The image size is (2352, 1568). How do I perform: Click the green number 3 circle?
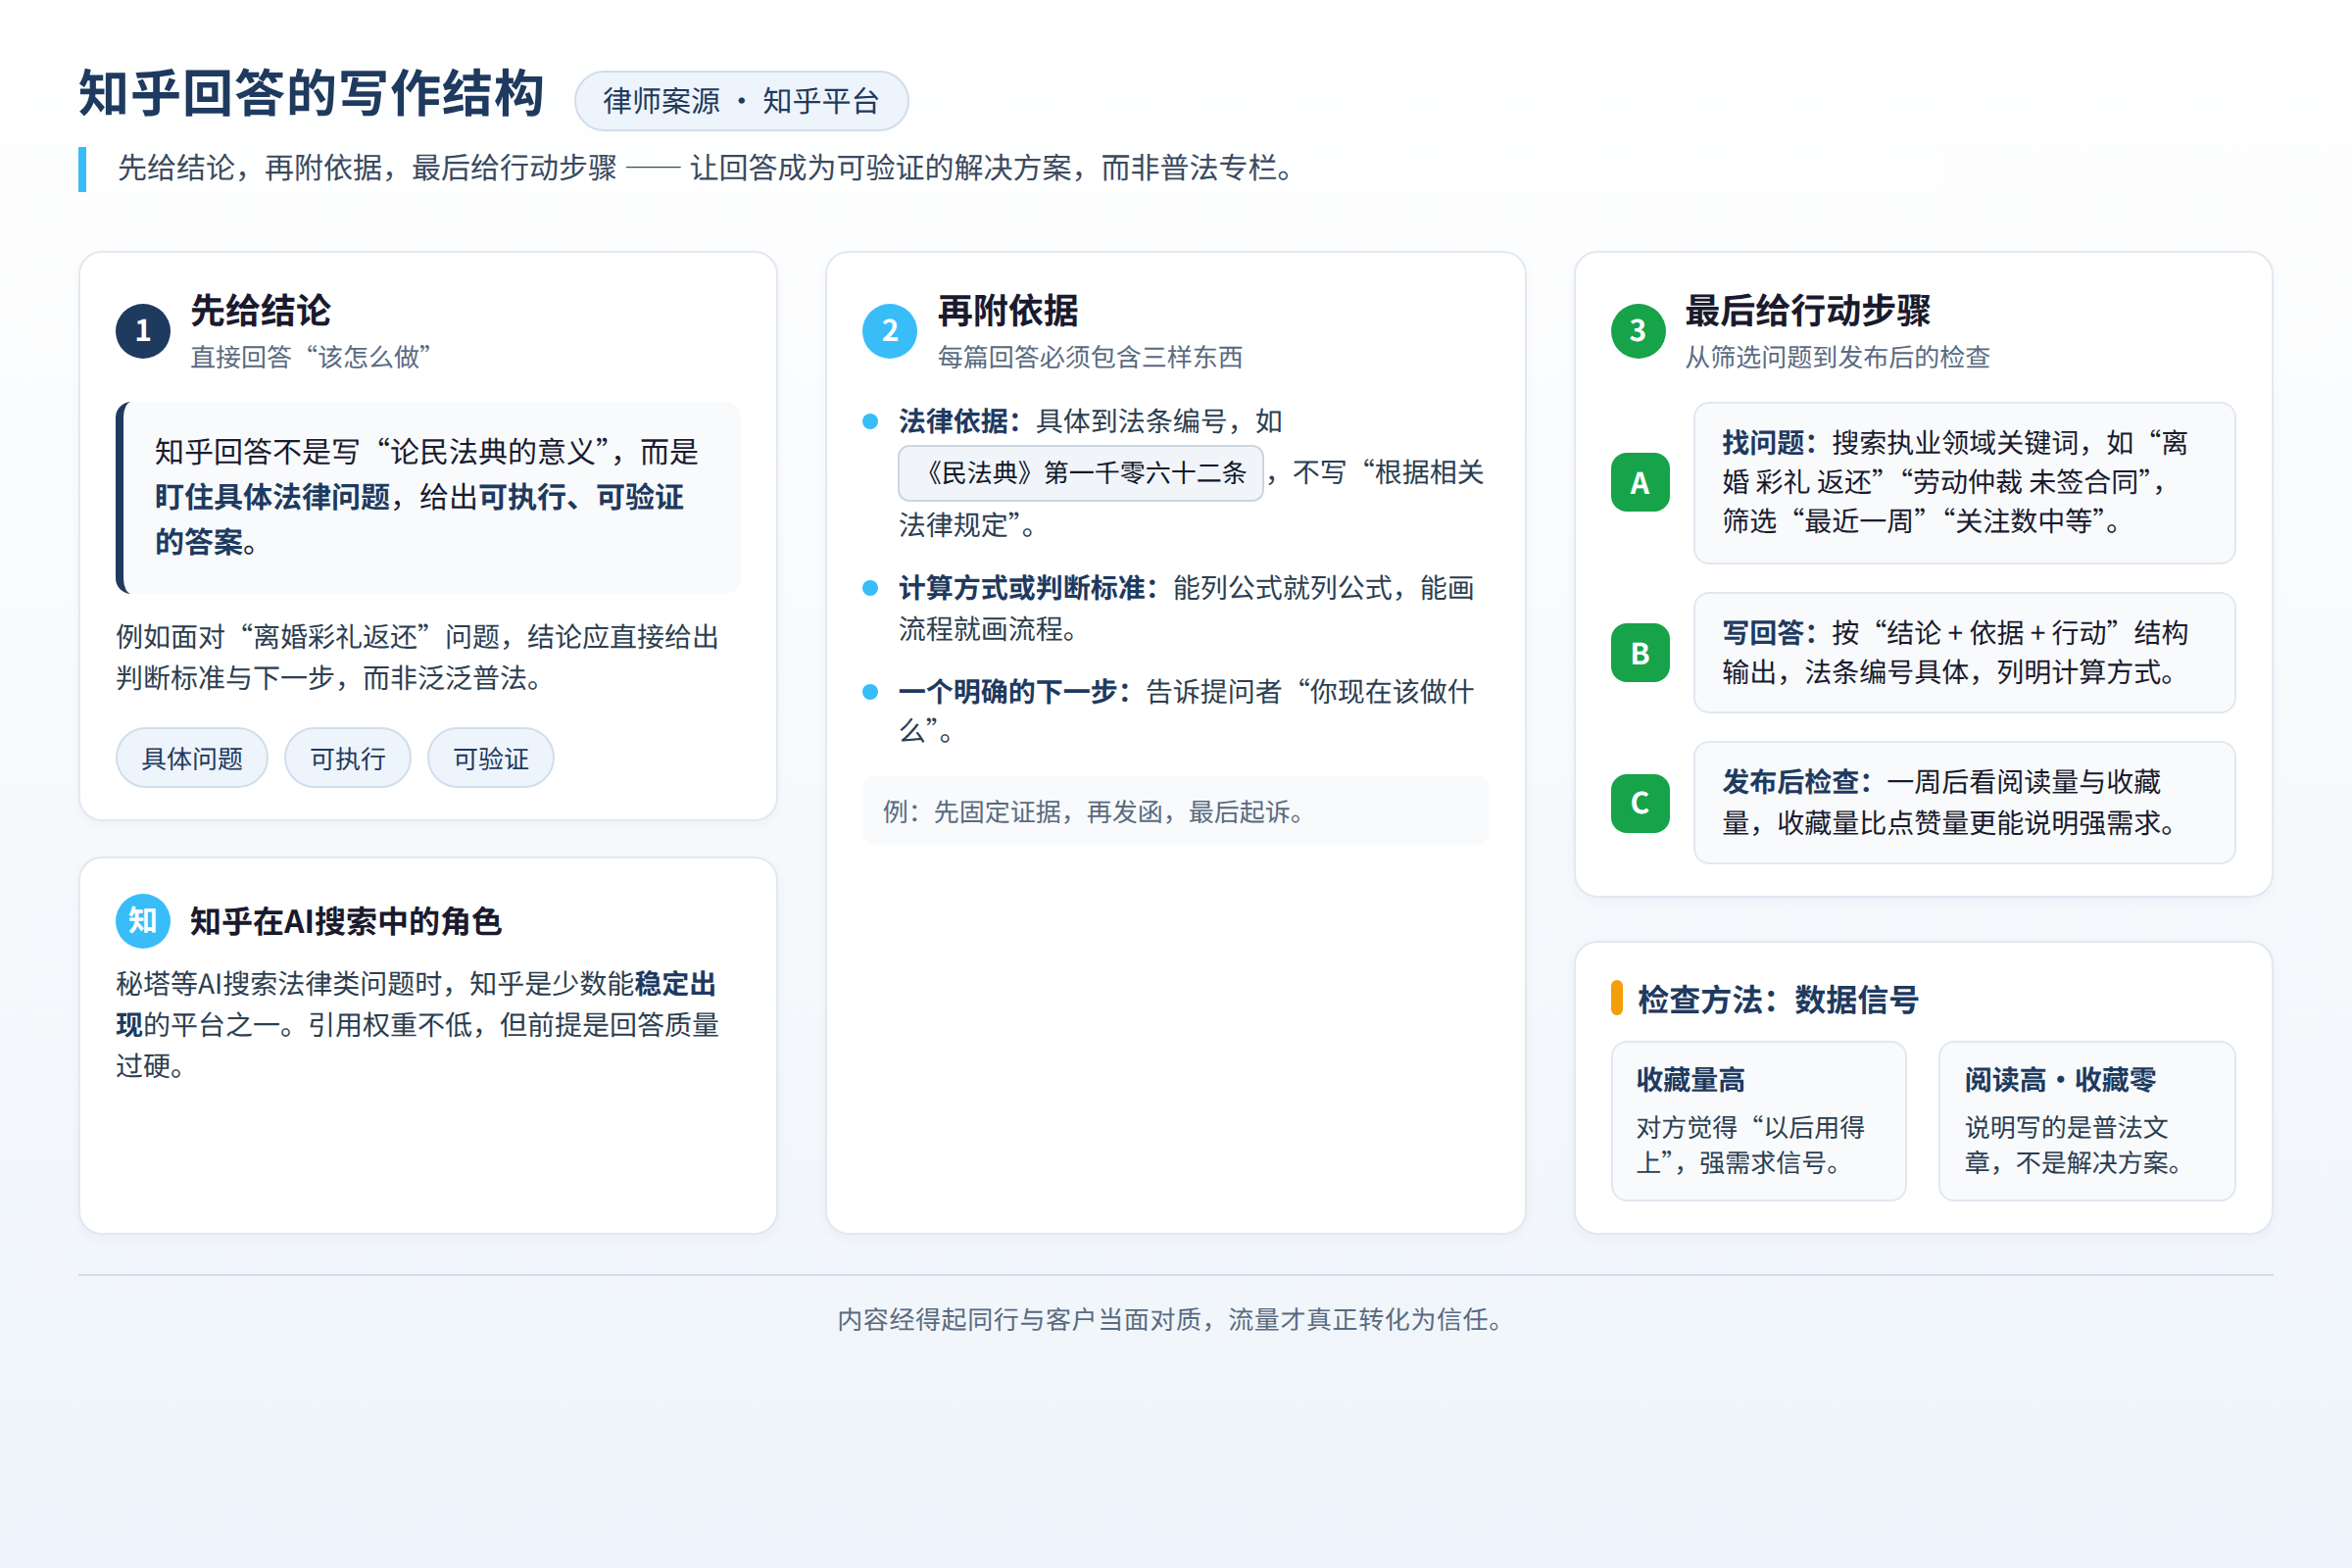coord(1638,331)
